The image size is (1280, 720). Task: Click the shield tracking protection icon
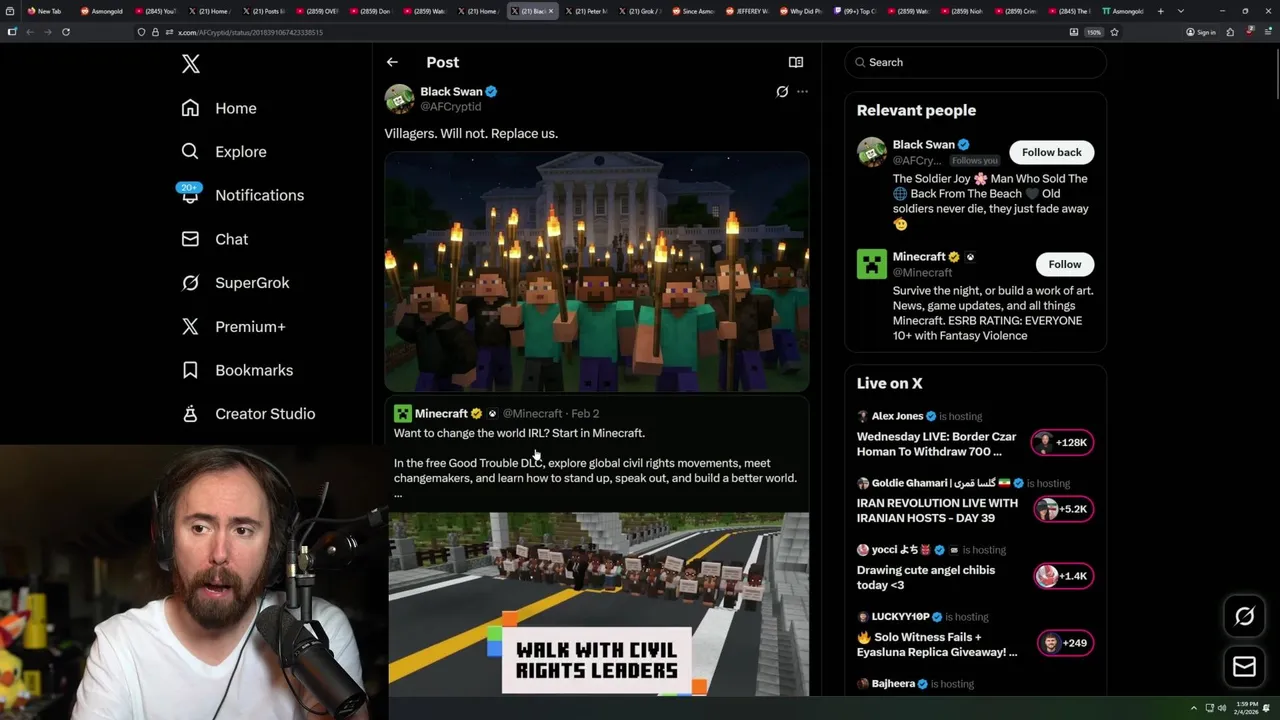point(142,32)
